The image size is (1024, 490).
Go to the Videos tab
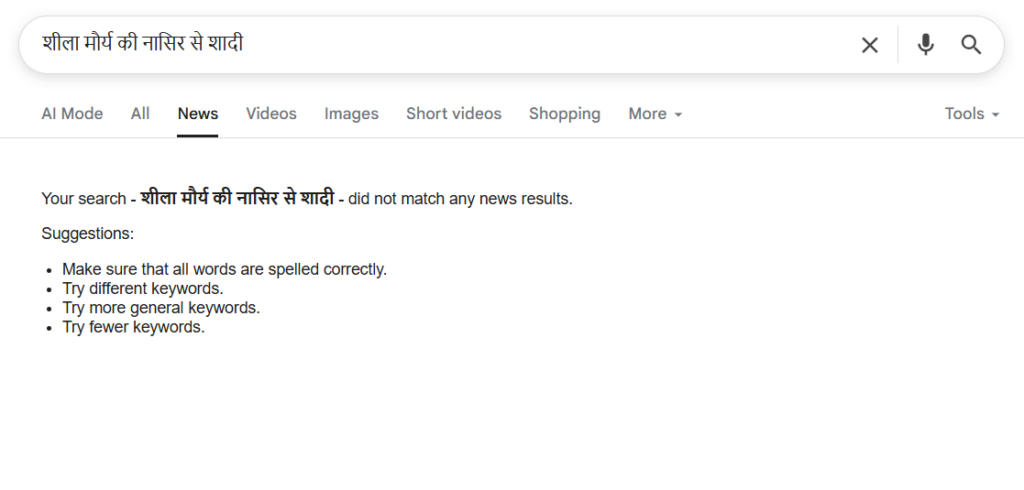271,114
